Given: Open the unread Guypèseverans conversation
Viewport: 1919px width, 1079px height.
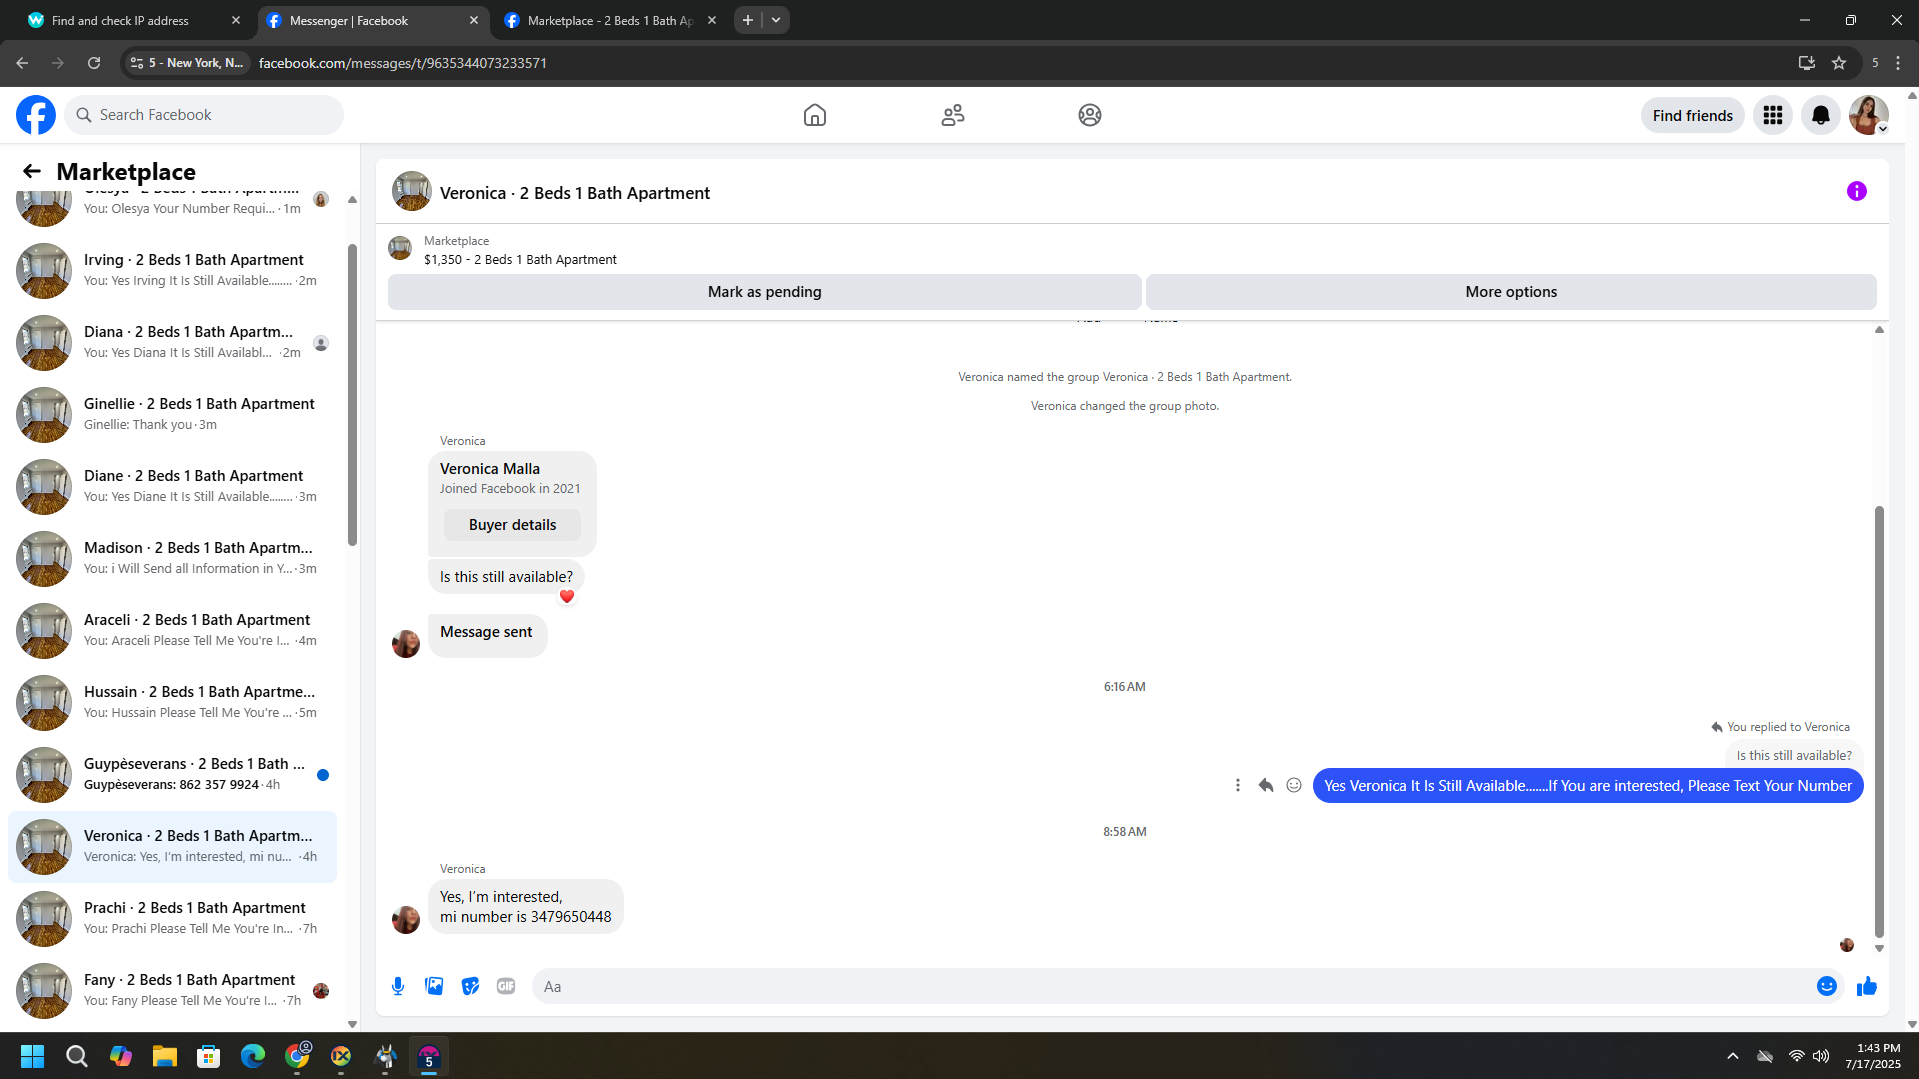Looking at the screenshot, I should pos(172,774).
